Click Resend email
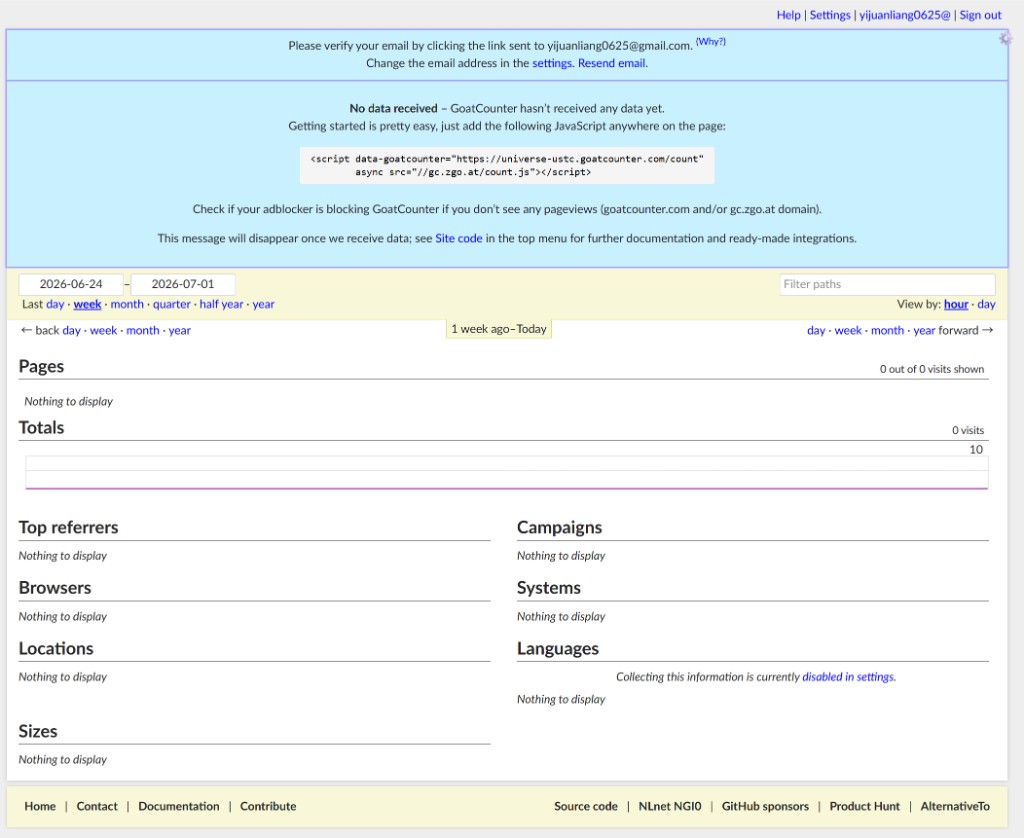1024x838 pixels. click(612, 63)
